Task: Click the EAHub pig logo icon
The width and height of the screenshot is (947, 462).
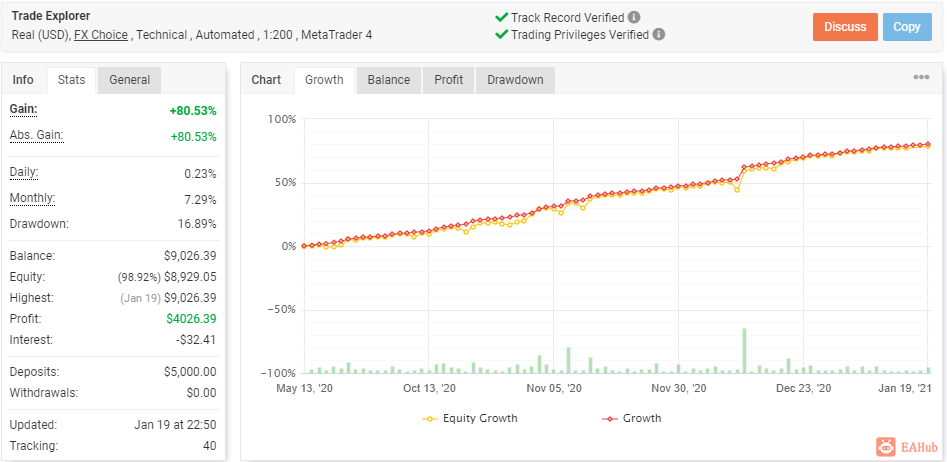Action: pyautogui.click(x=885, y=447)
